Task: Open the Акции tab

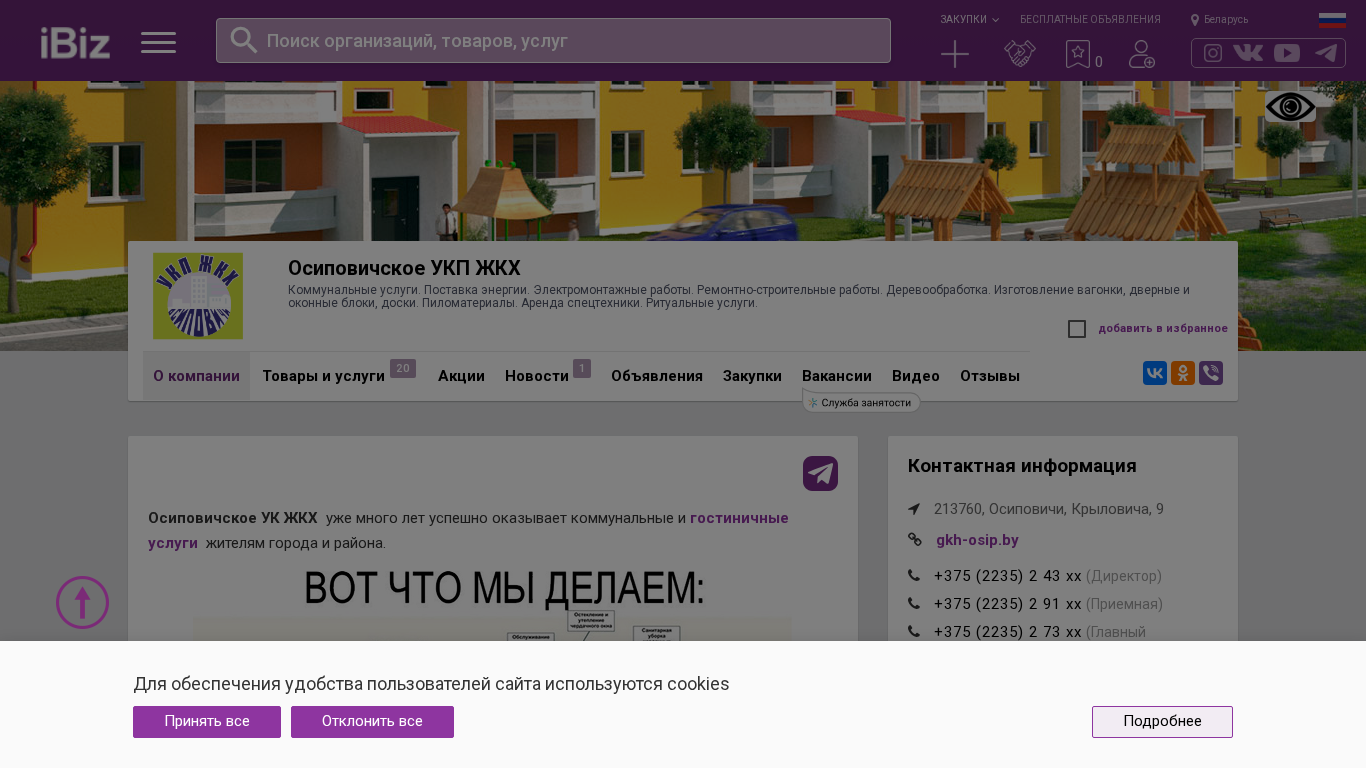Action: [461, 376]
